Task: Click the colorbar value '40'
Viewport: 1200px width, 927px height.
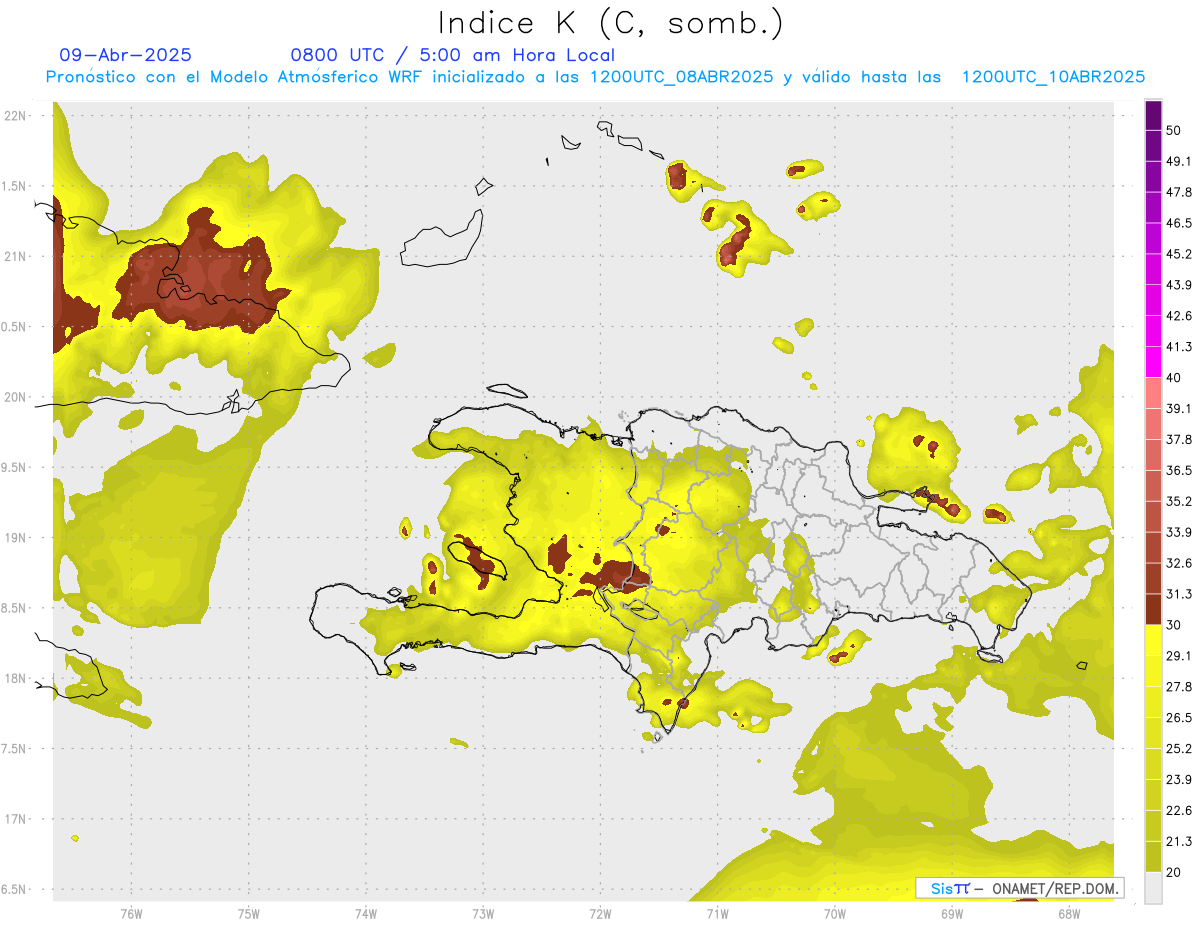Action: [x=1173, y=378]
